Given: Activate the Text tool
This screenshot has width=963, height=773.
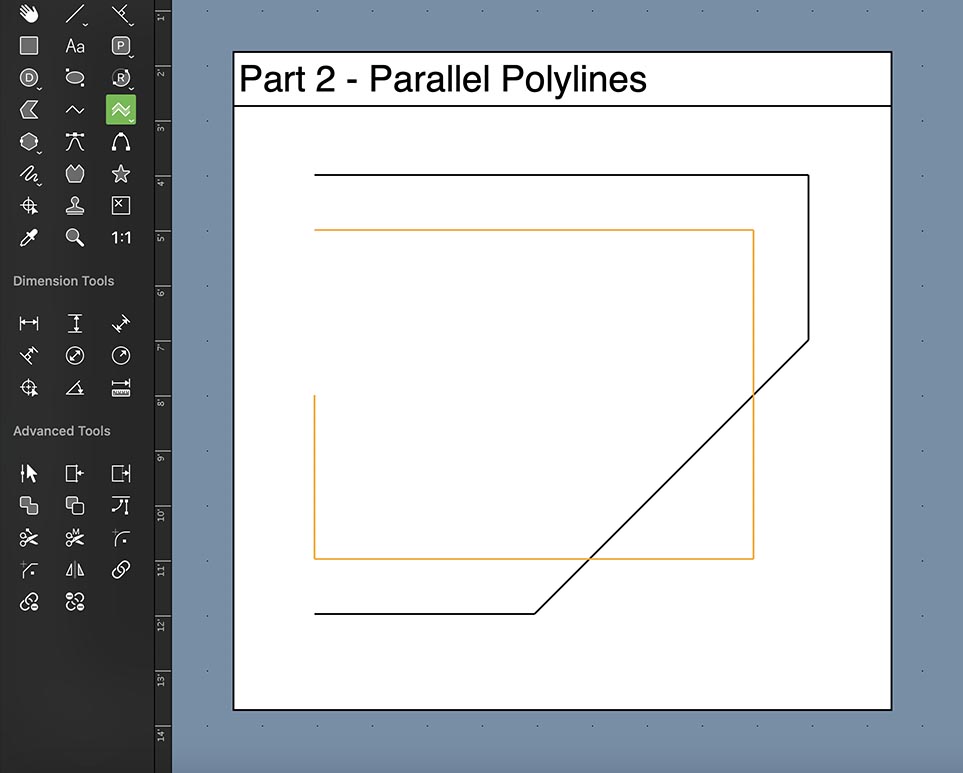Looking at the screenshot, I should (x=74, y=46).
